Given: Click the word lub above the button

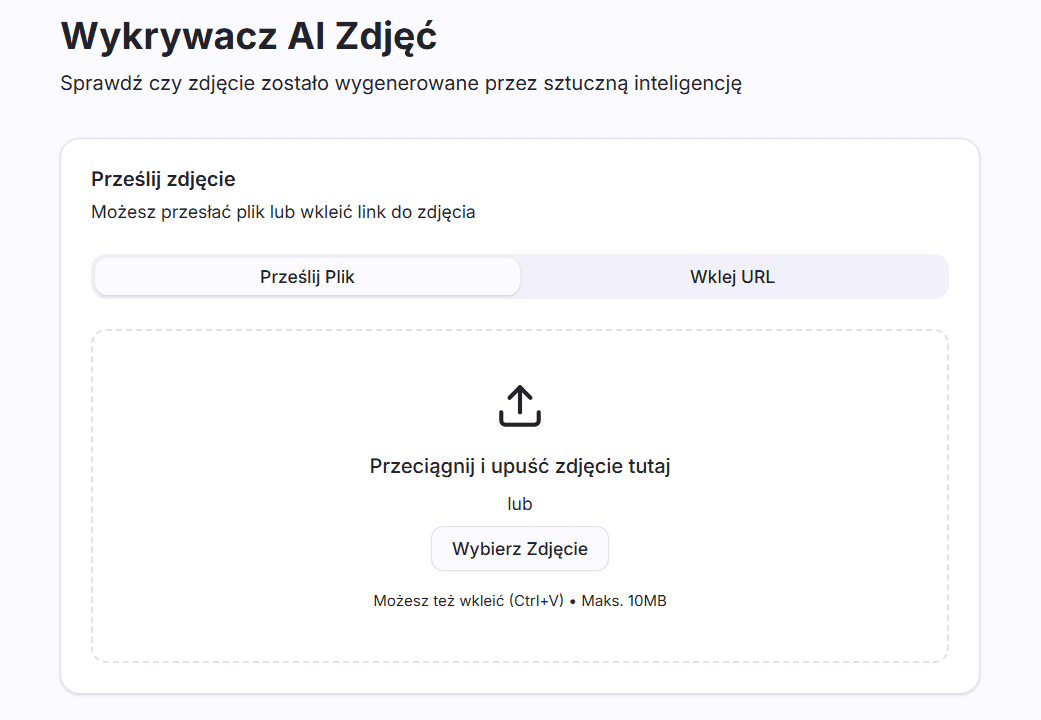Looking at the screenshot, I should point(519,504).
